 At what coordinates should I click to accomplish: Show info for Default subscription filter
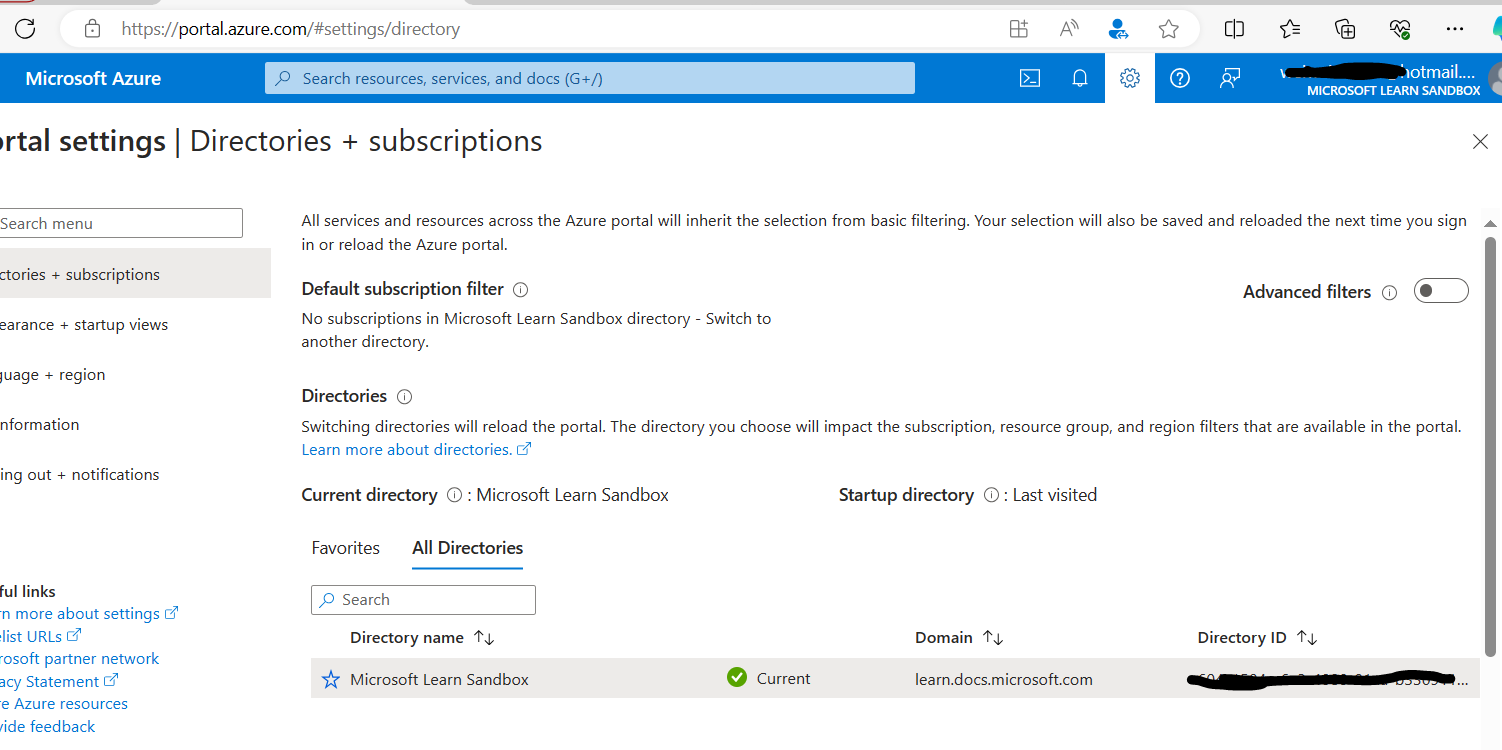click(x=520, y=290)
